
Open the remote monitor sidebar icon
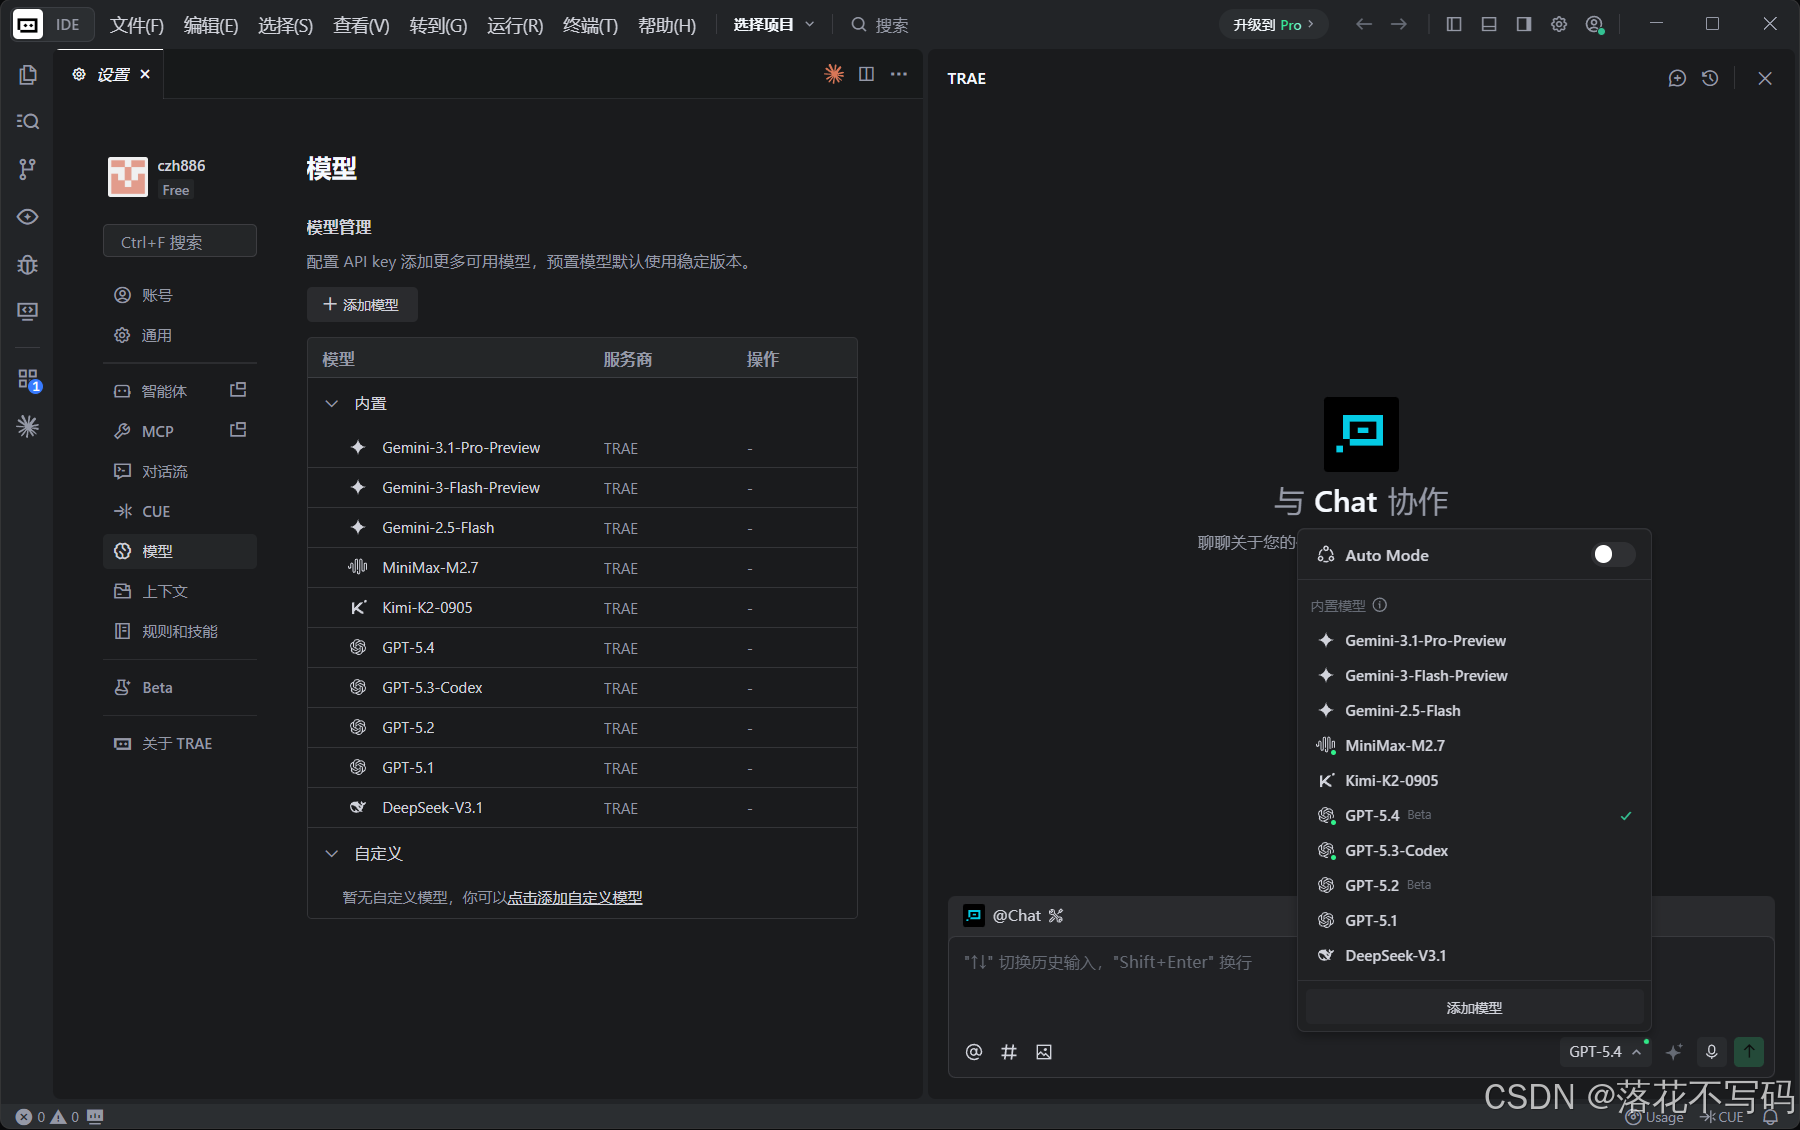pyautogui.click(x=28, y=311)
